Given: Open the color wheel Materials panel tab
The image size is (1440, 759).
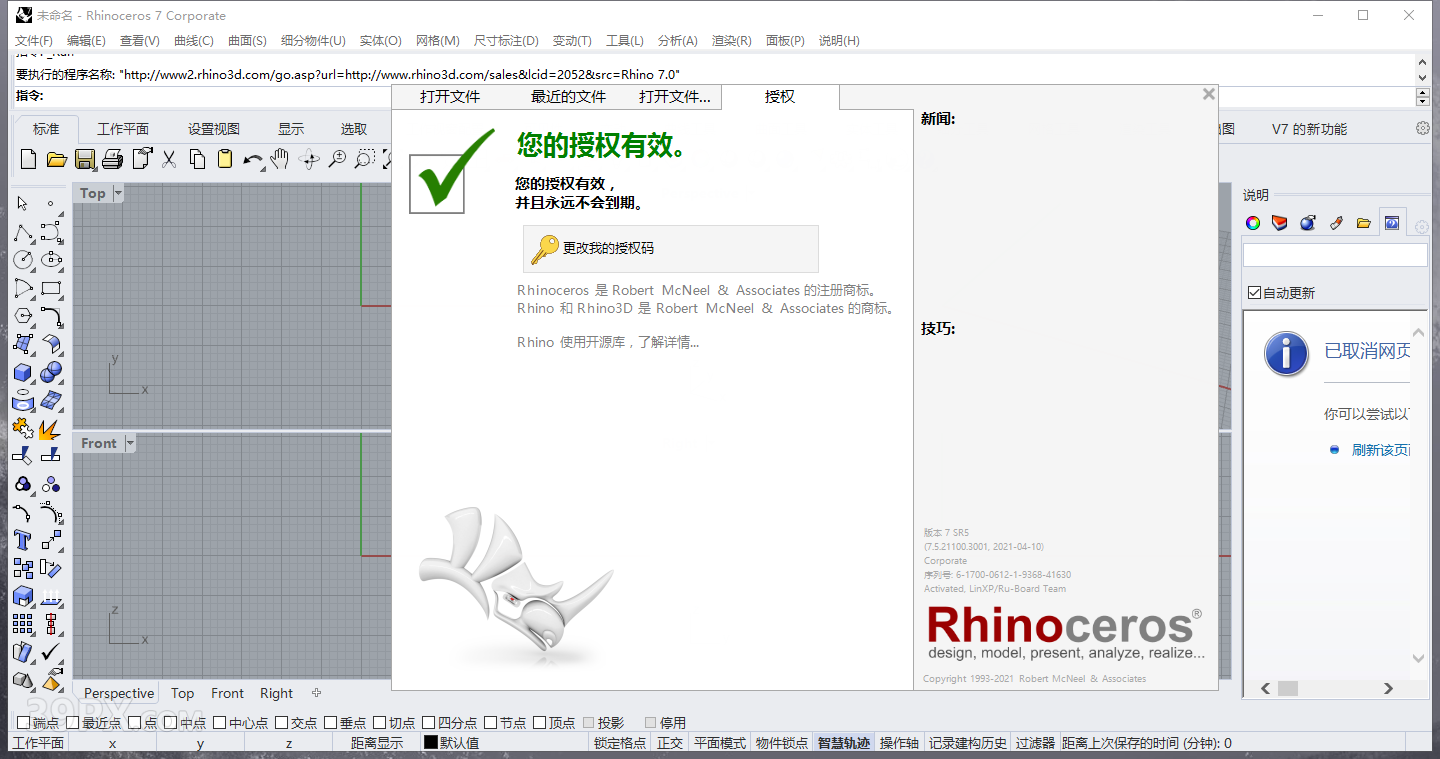Looking at the screenshot, I should pyautogui.click(x=1252, y=222).
